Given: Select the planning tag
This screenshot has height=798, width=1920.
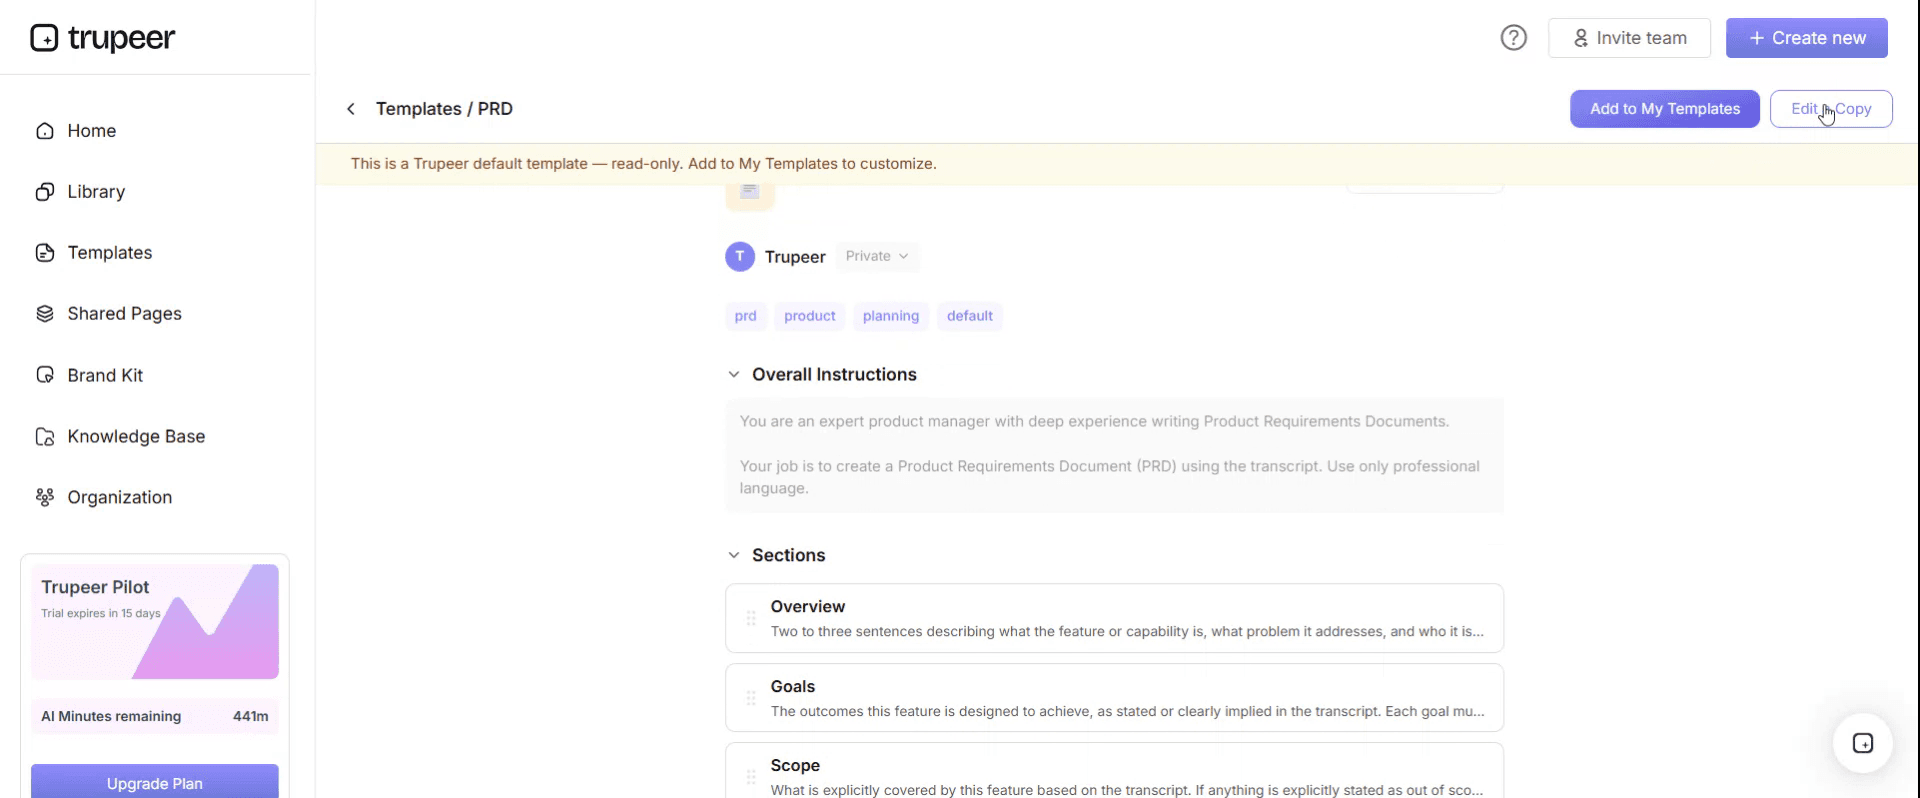Looking at the screenshot, I should pyautogui.click(x=891, y=316).
